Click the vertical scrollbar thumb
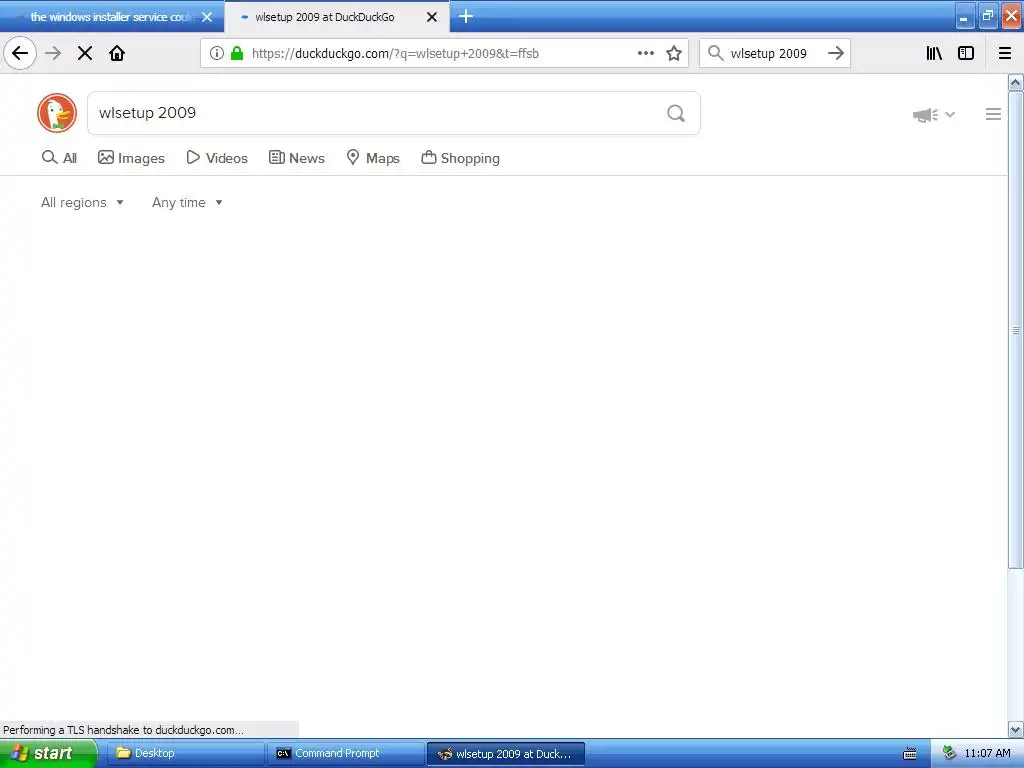The height and width of the screenshot is (768, 1024). pyautogui.click(x=1016, y=330)
